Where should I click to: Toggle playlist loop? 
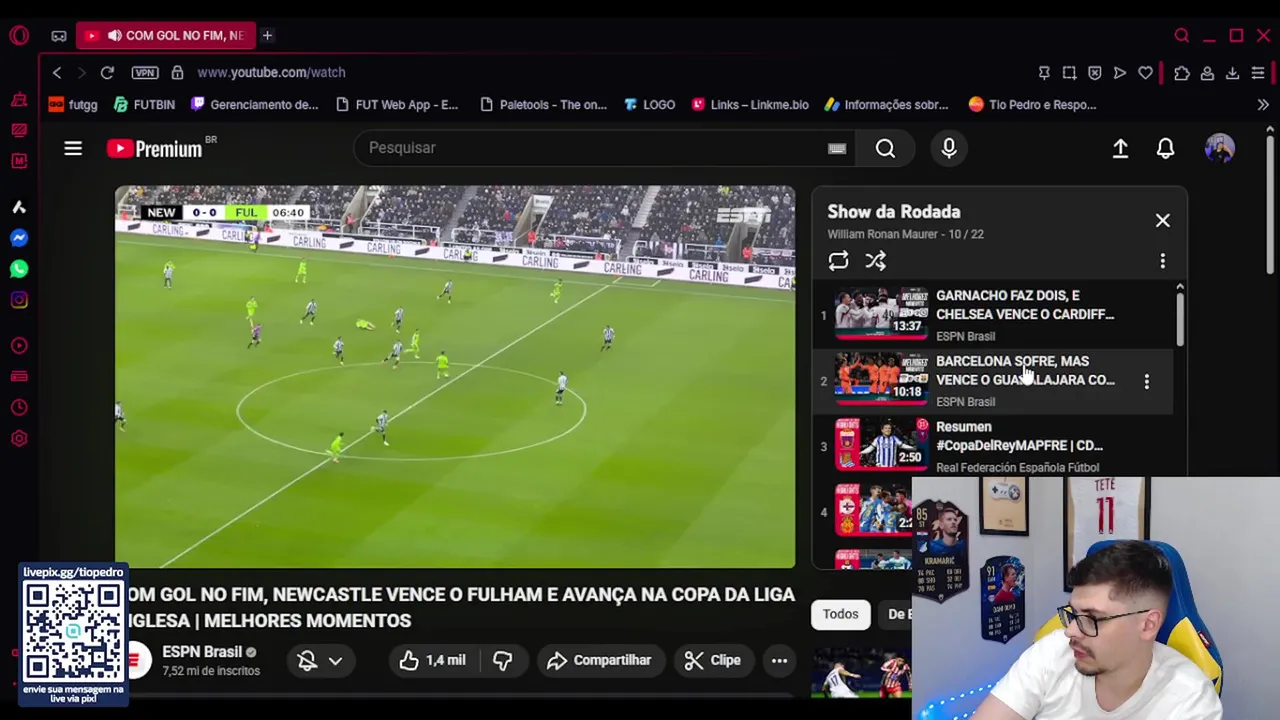838,261
